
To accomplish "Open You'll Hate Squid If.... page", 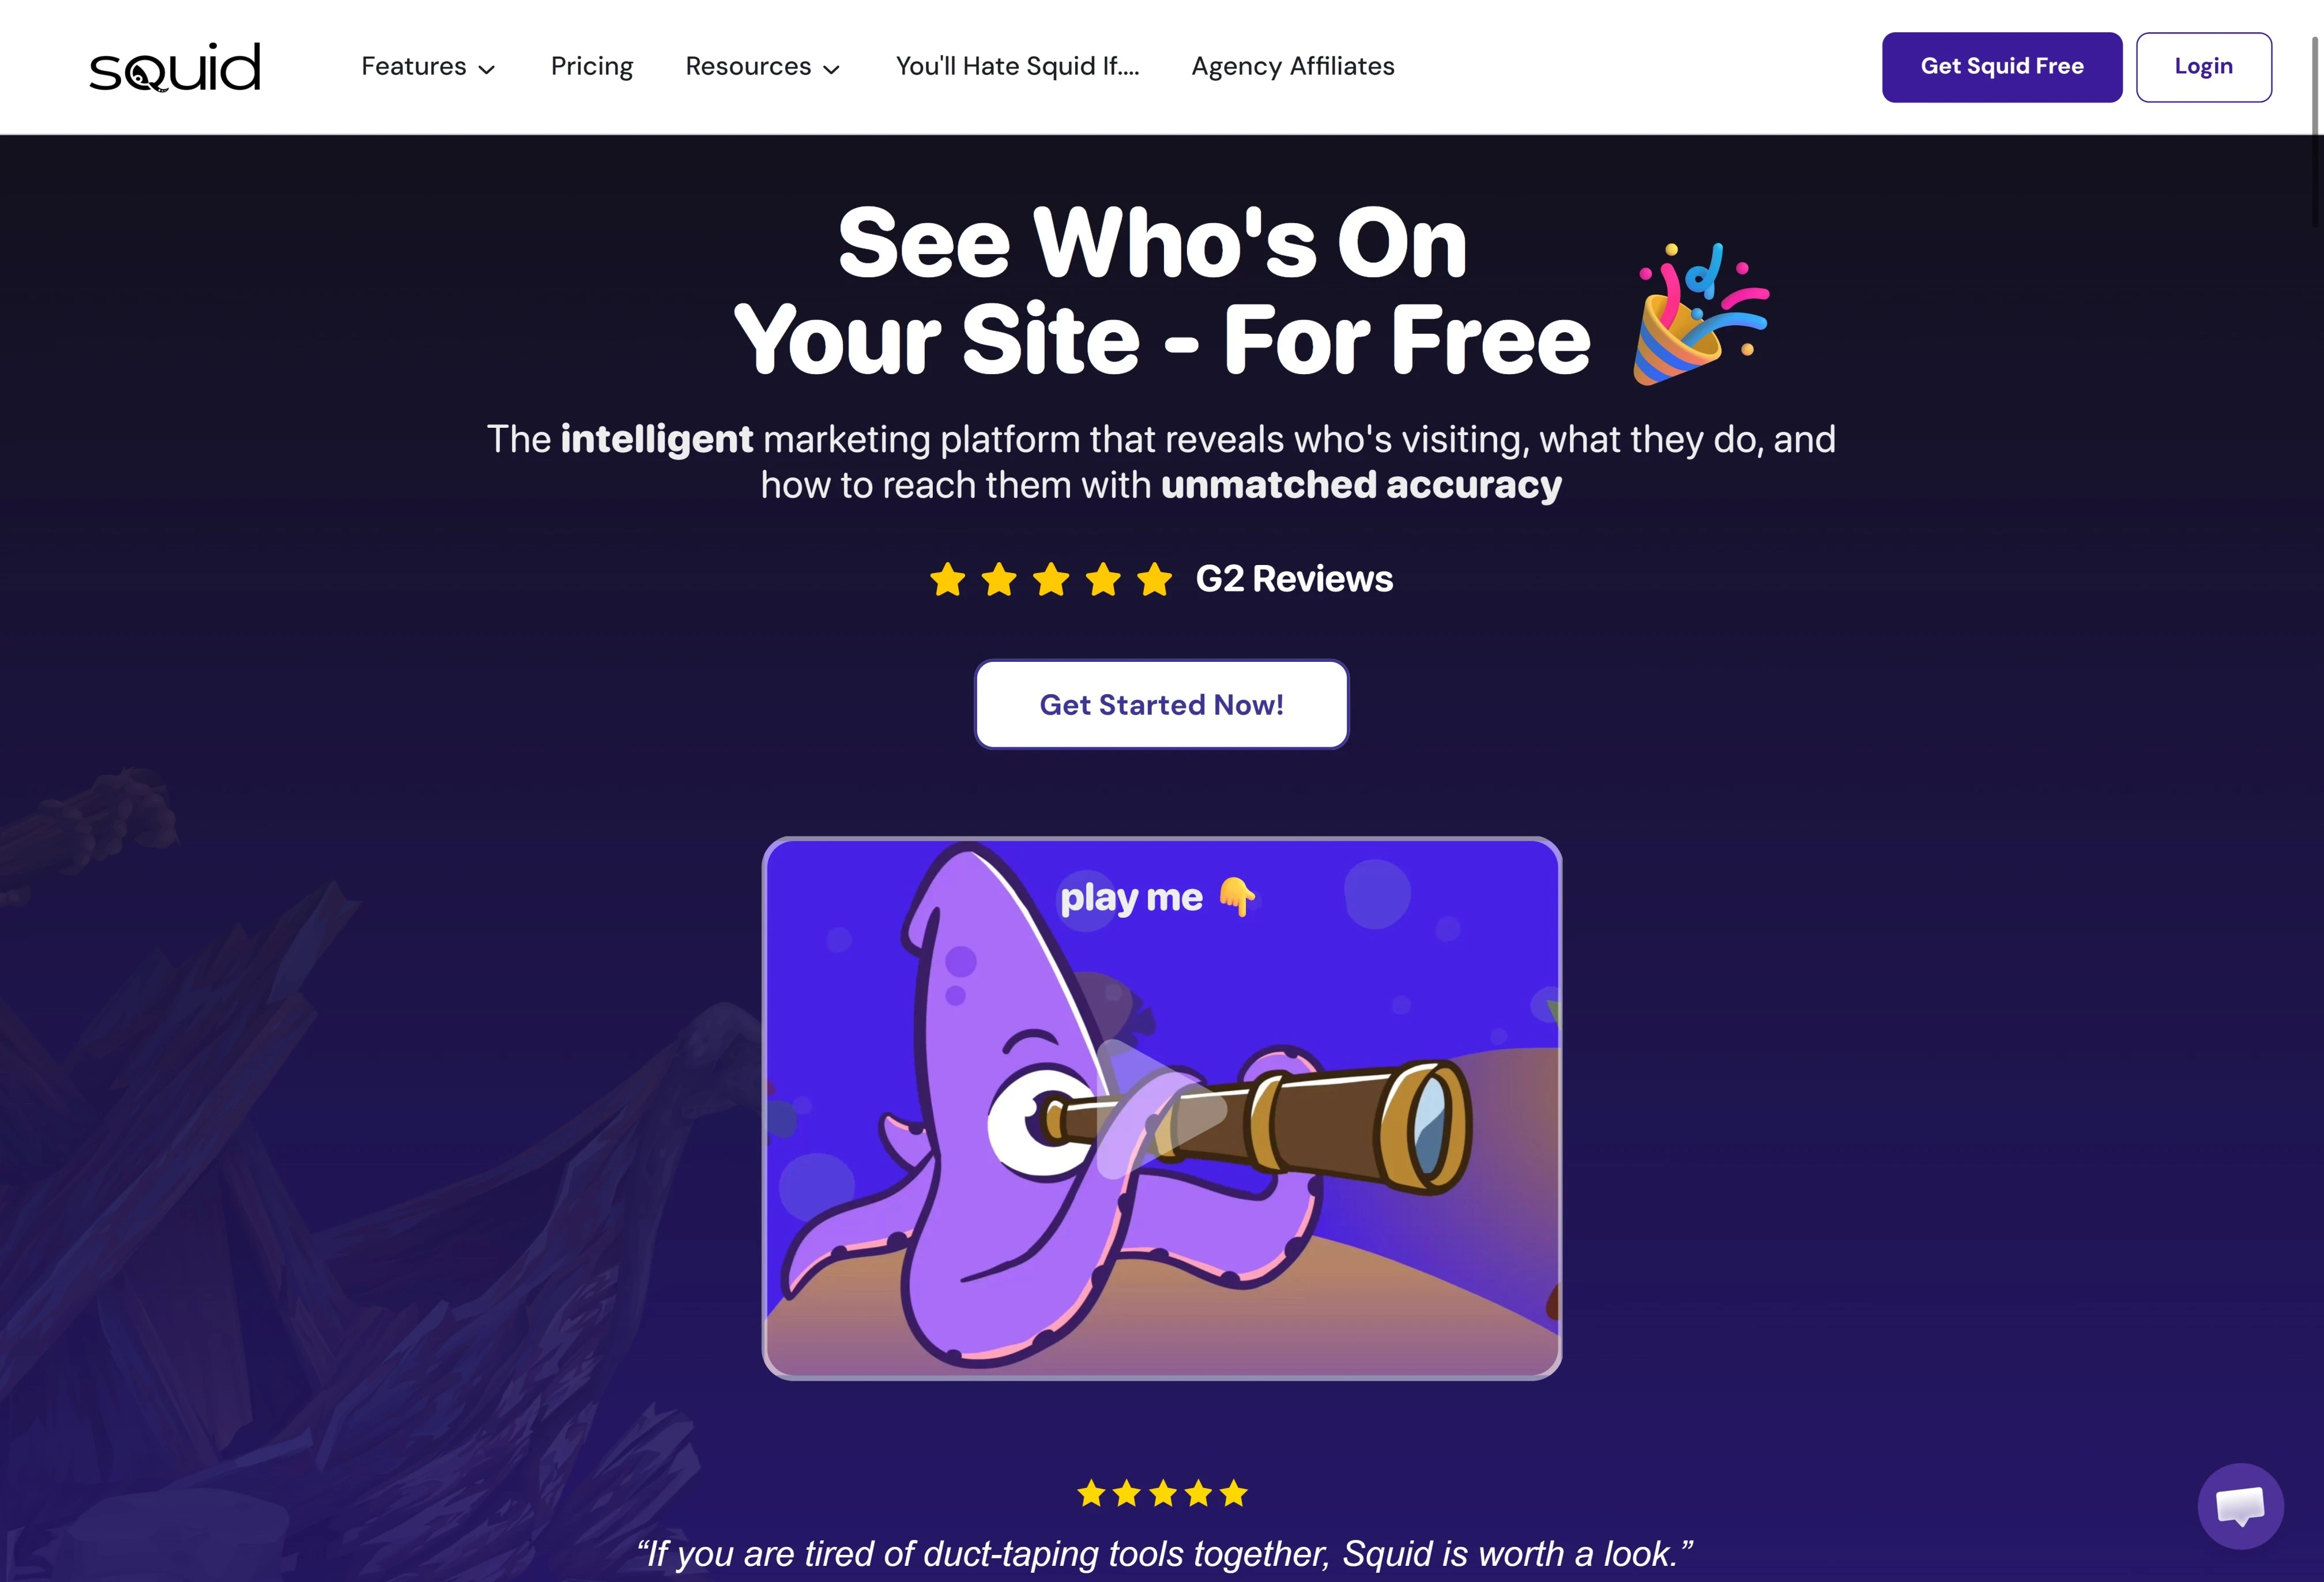I will tap(1017, 66).
